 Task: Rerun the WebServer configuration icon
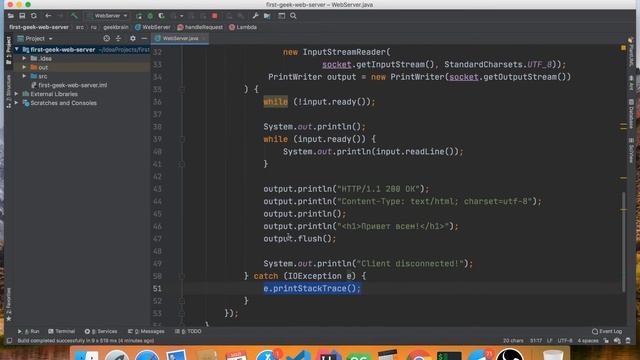coord(139,16)
